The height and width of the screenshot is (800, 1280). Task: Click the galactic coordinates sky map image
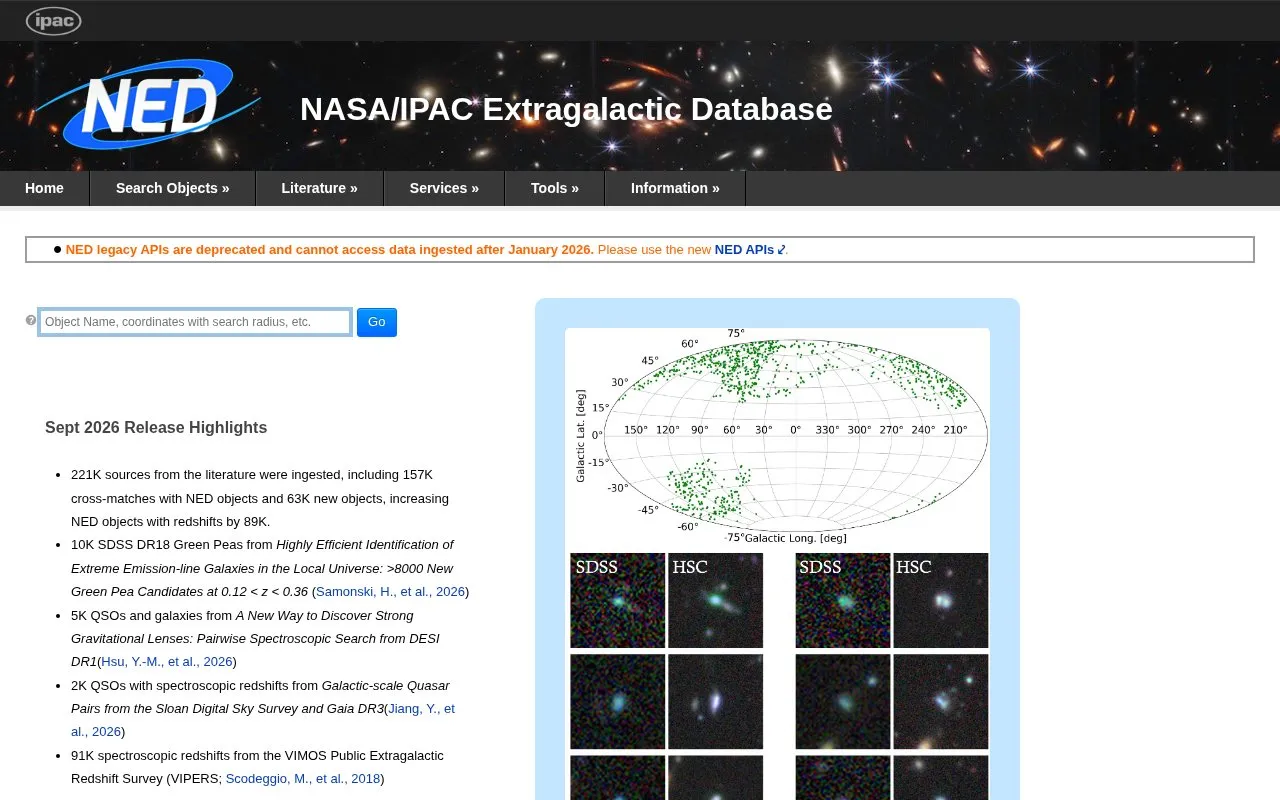pyautogui.click(x=777, y=437)
